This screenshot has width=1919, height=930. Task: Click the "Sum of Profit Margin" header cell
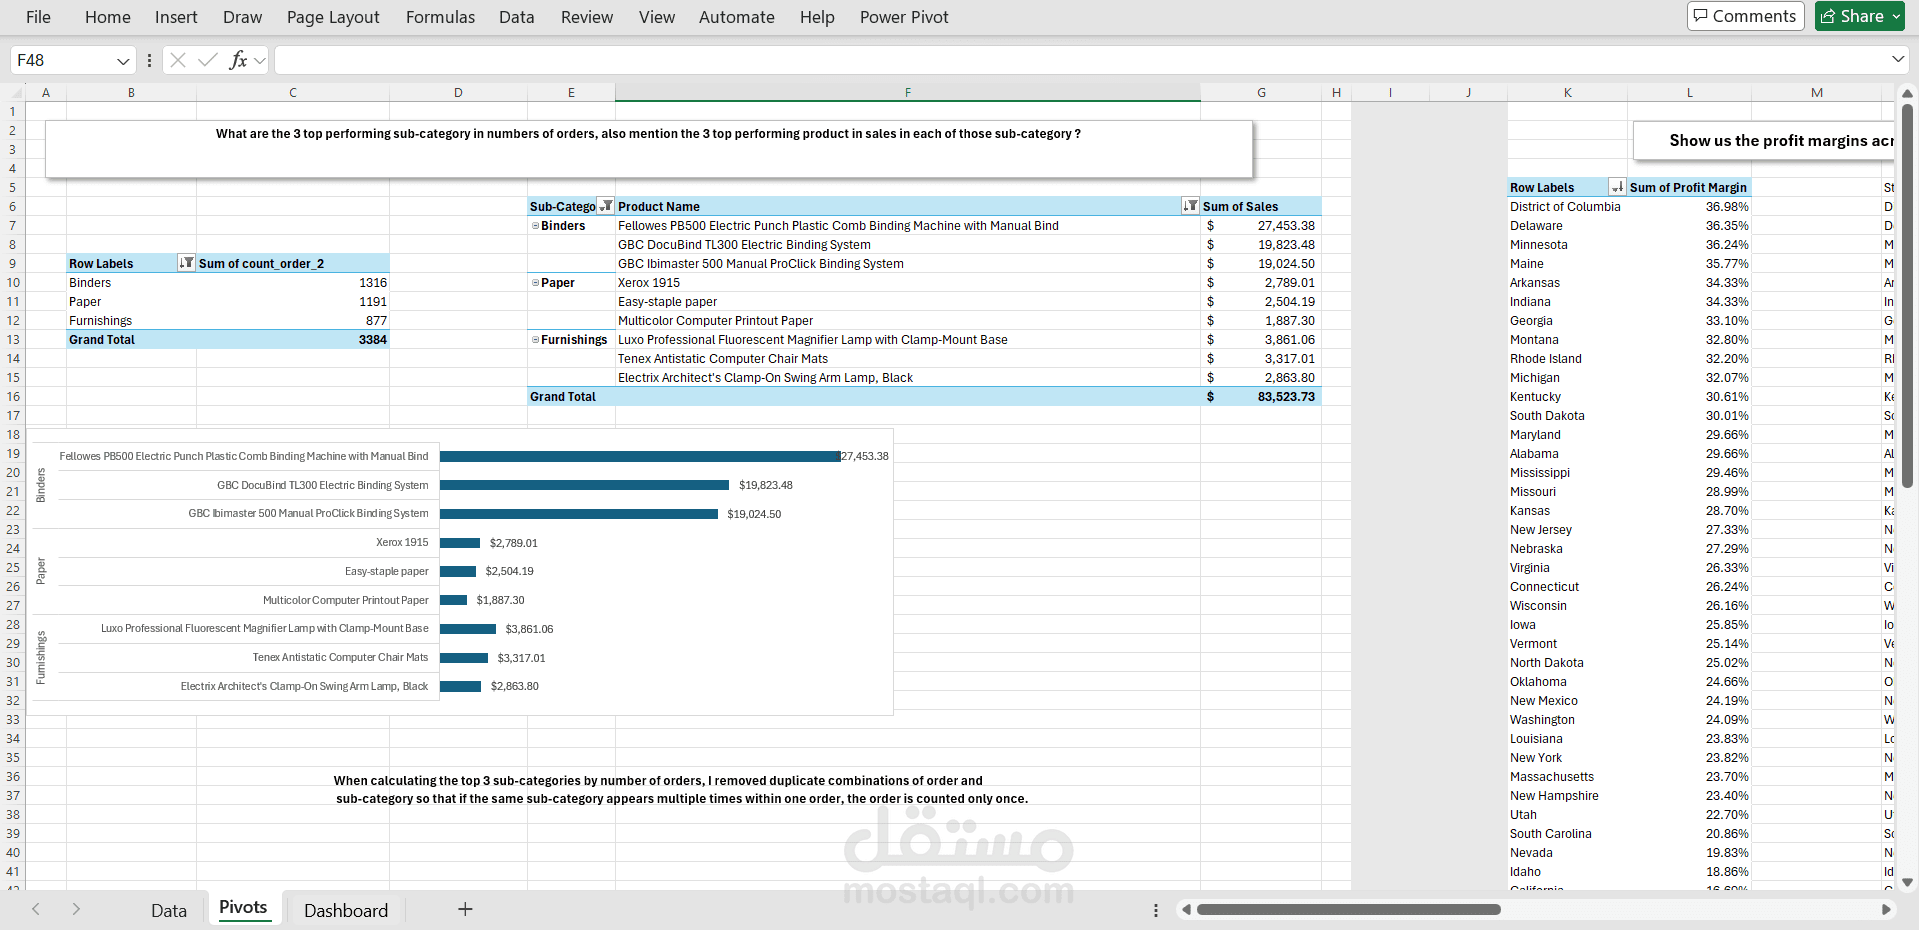point(1689,187)
